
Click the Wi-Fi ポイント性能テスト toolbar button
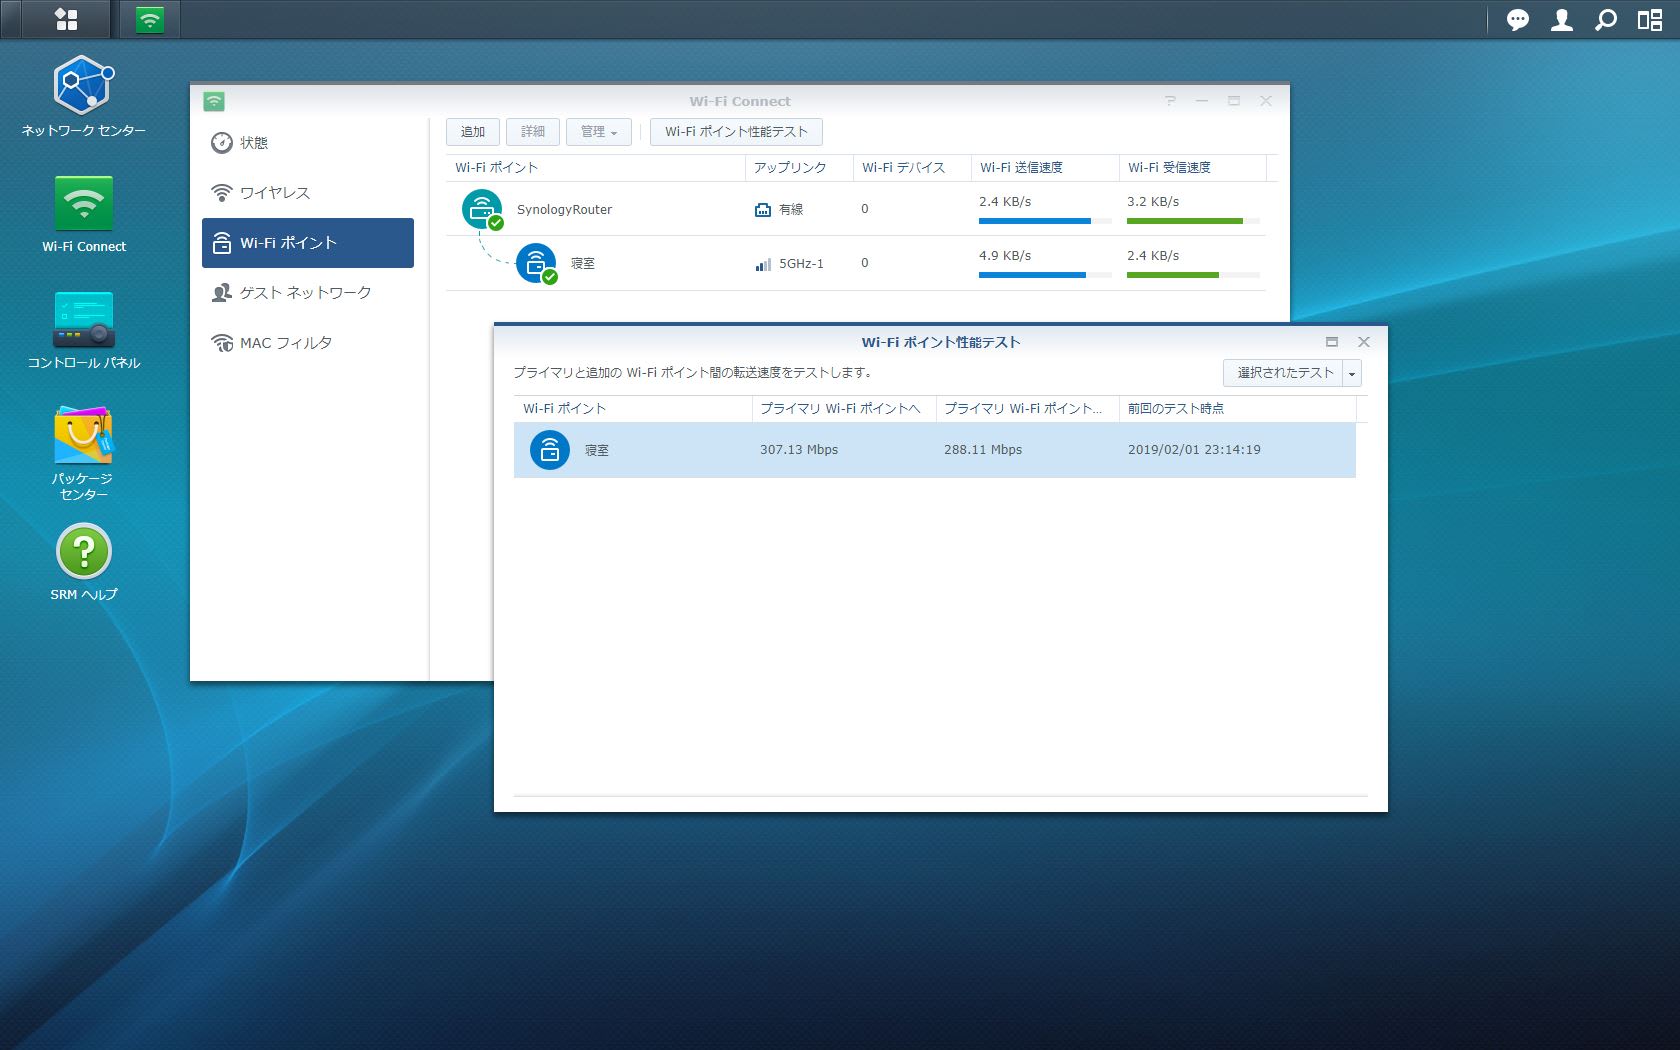736,132
